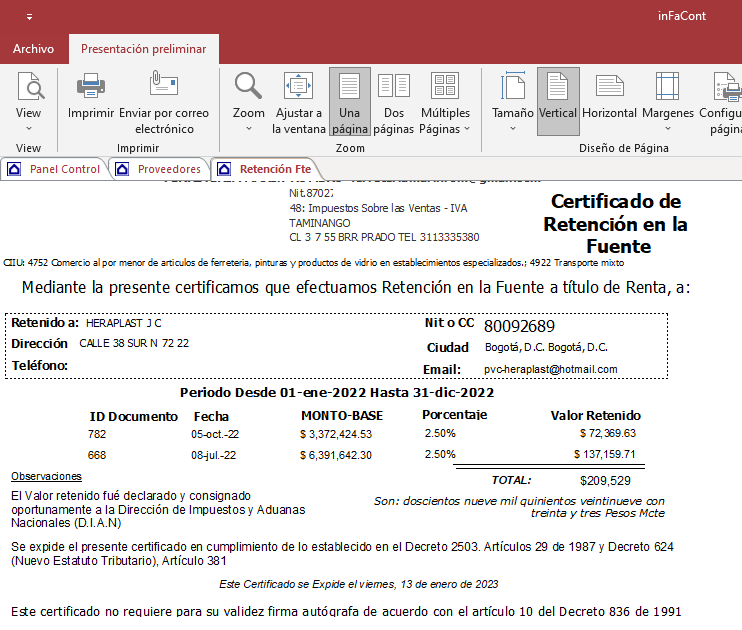Choose the Dos páginas layout icon

tap(393, 88)
